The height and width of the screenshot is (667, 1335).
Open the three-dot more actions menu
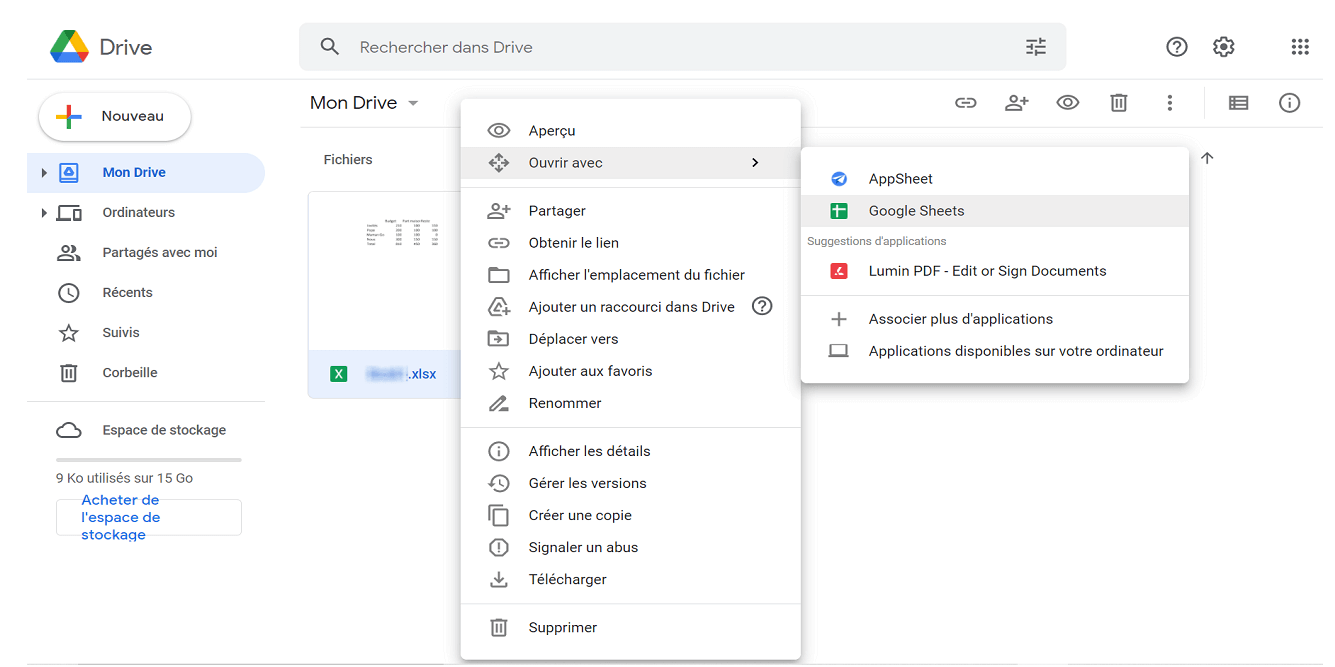pyautogui.click(x=1170, y=103)
